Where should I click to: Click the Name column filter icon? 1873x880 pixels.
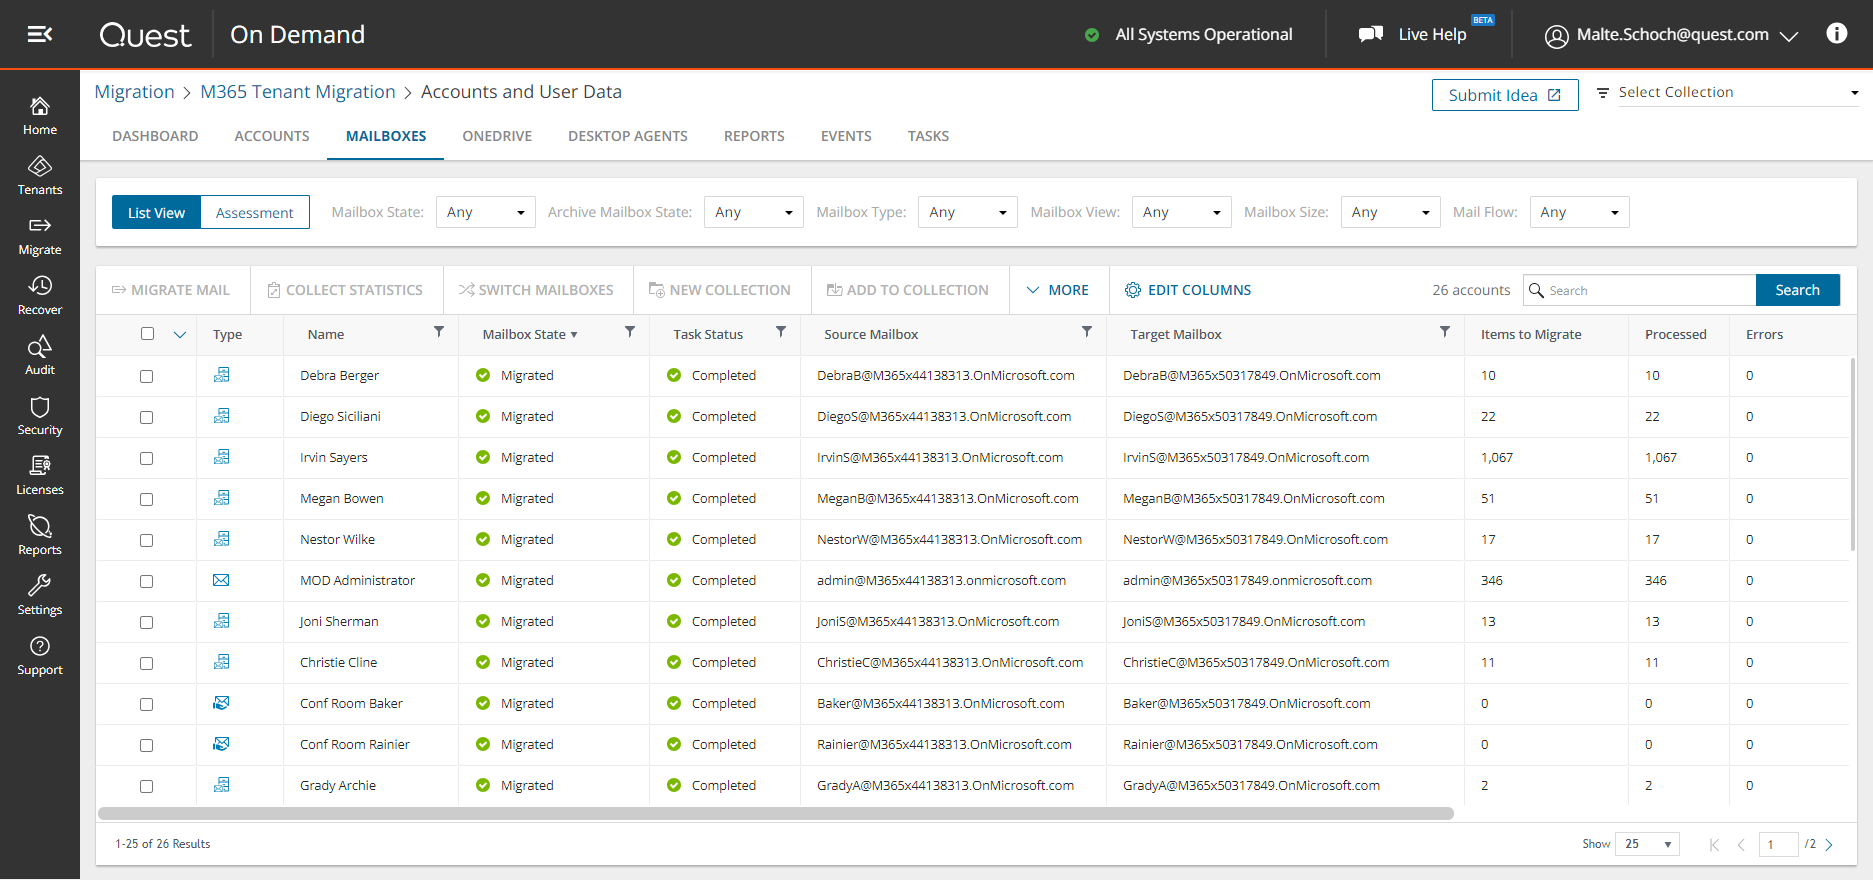click(438, 332)
